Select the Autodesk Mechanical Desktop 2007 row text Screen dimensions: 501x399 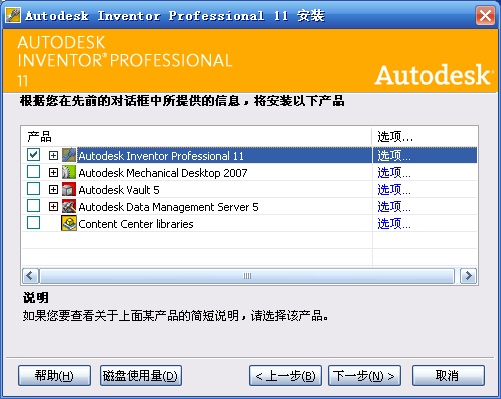163,173
